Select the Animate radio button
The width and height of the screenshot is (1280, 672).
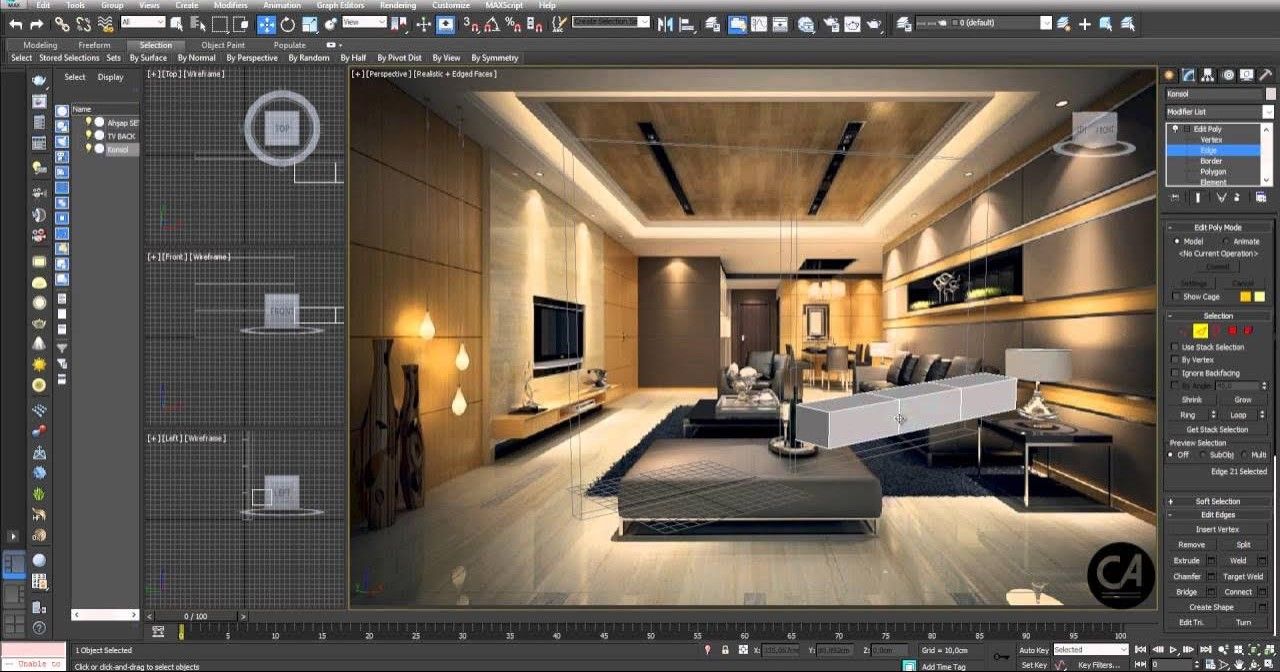coord(1227,241)
